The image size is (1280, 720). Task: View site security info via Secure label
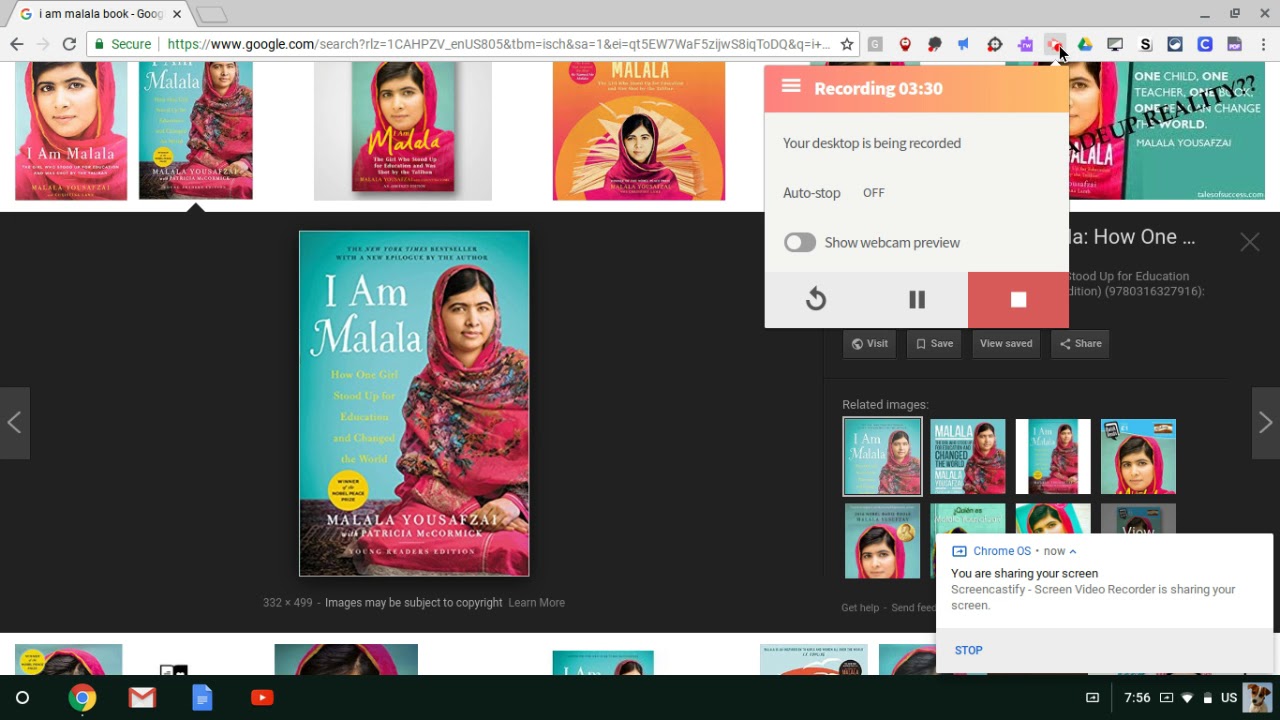[x=122, y=44]
